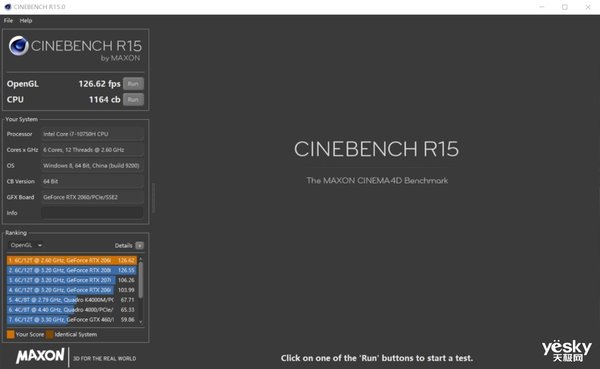
Task: Click the ranking list scrollbar thumb
Action: (x=140, y=280)
